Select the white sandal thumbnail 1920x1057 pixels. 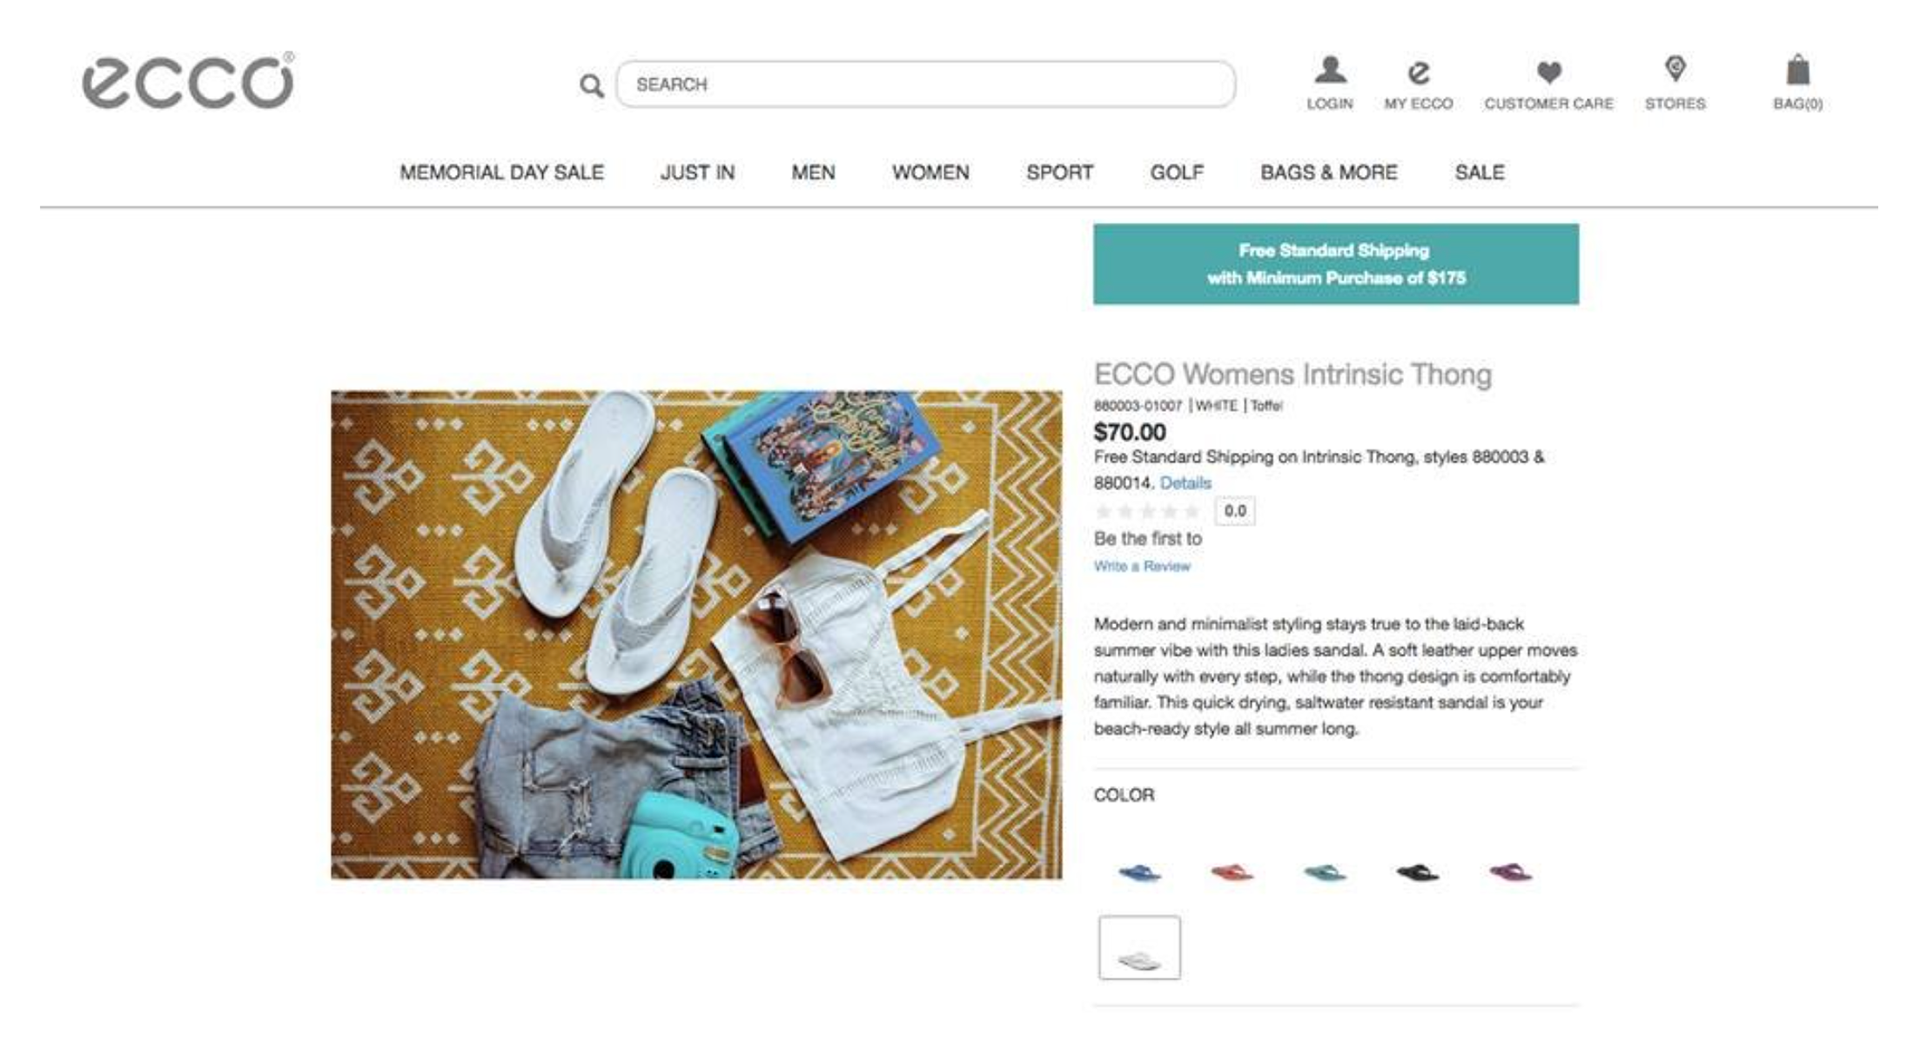pyautogui.click(x=1139, y=948)
